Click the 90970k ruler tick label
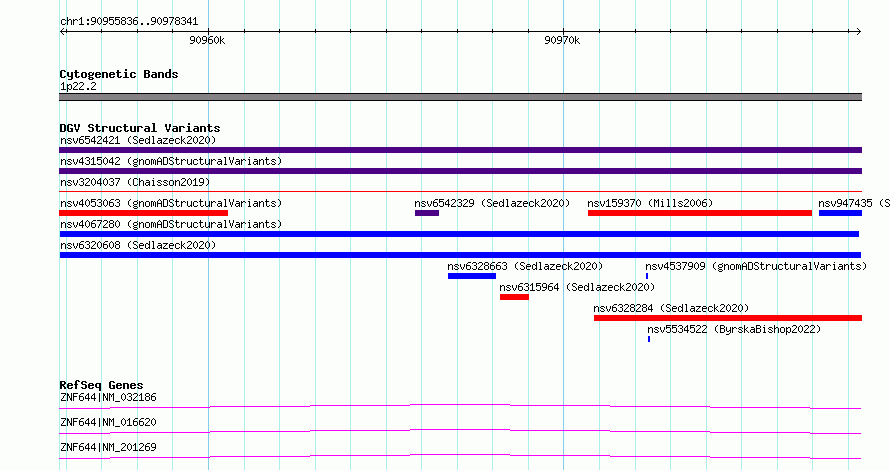The height and width of the screenshot is (470, 890). click(562, 40)
